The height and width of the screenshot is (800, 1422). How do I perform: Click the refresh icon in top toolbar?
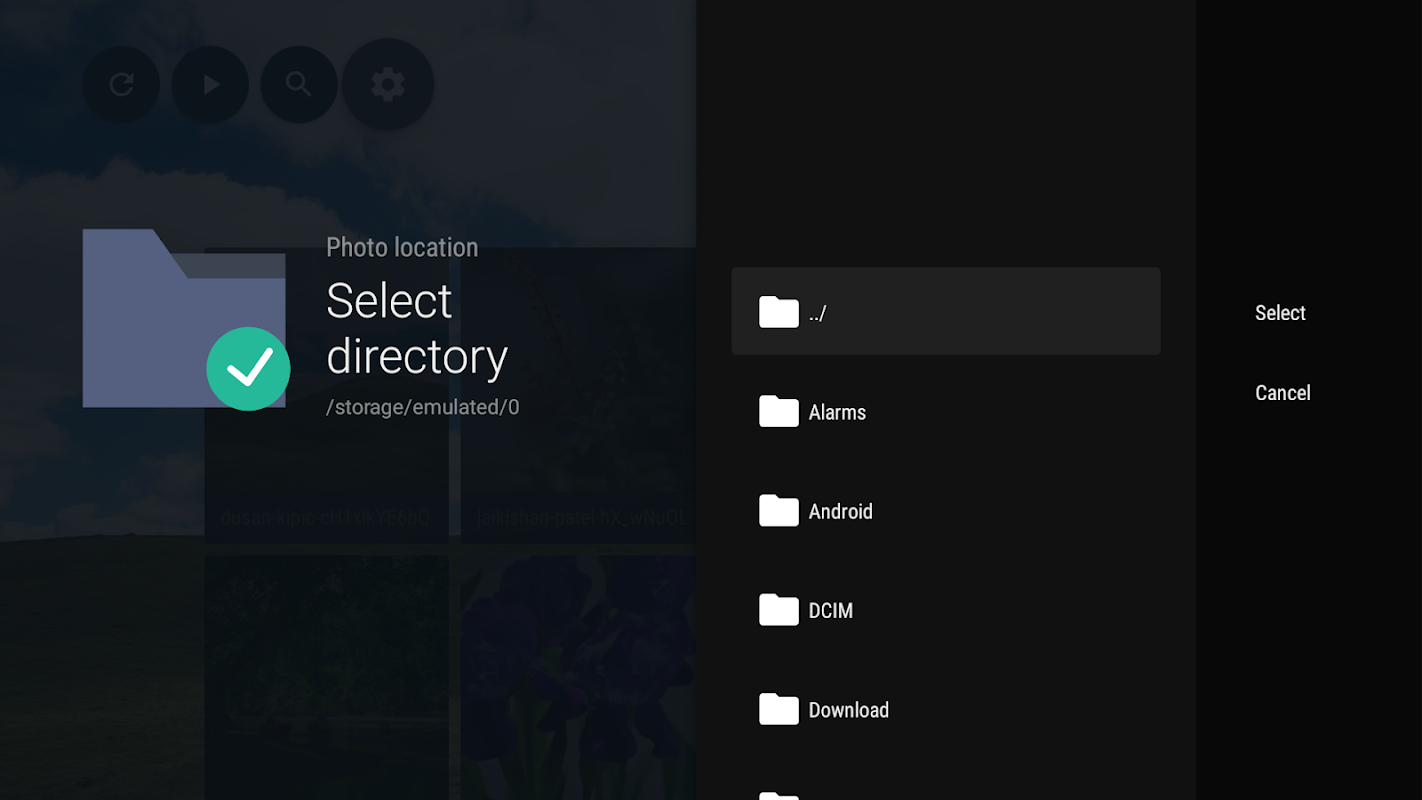121,84
